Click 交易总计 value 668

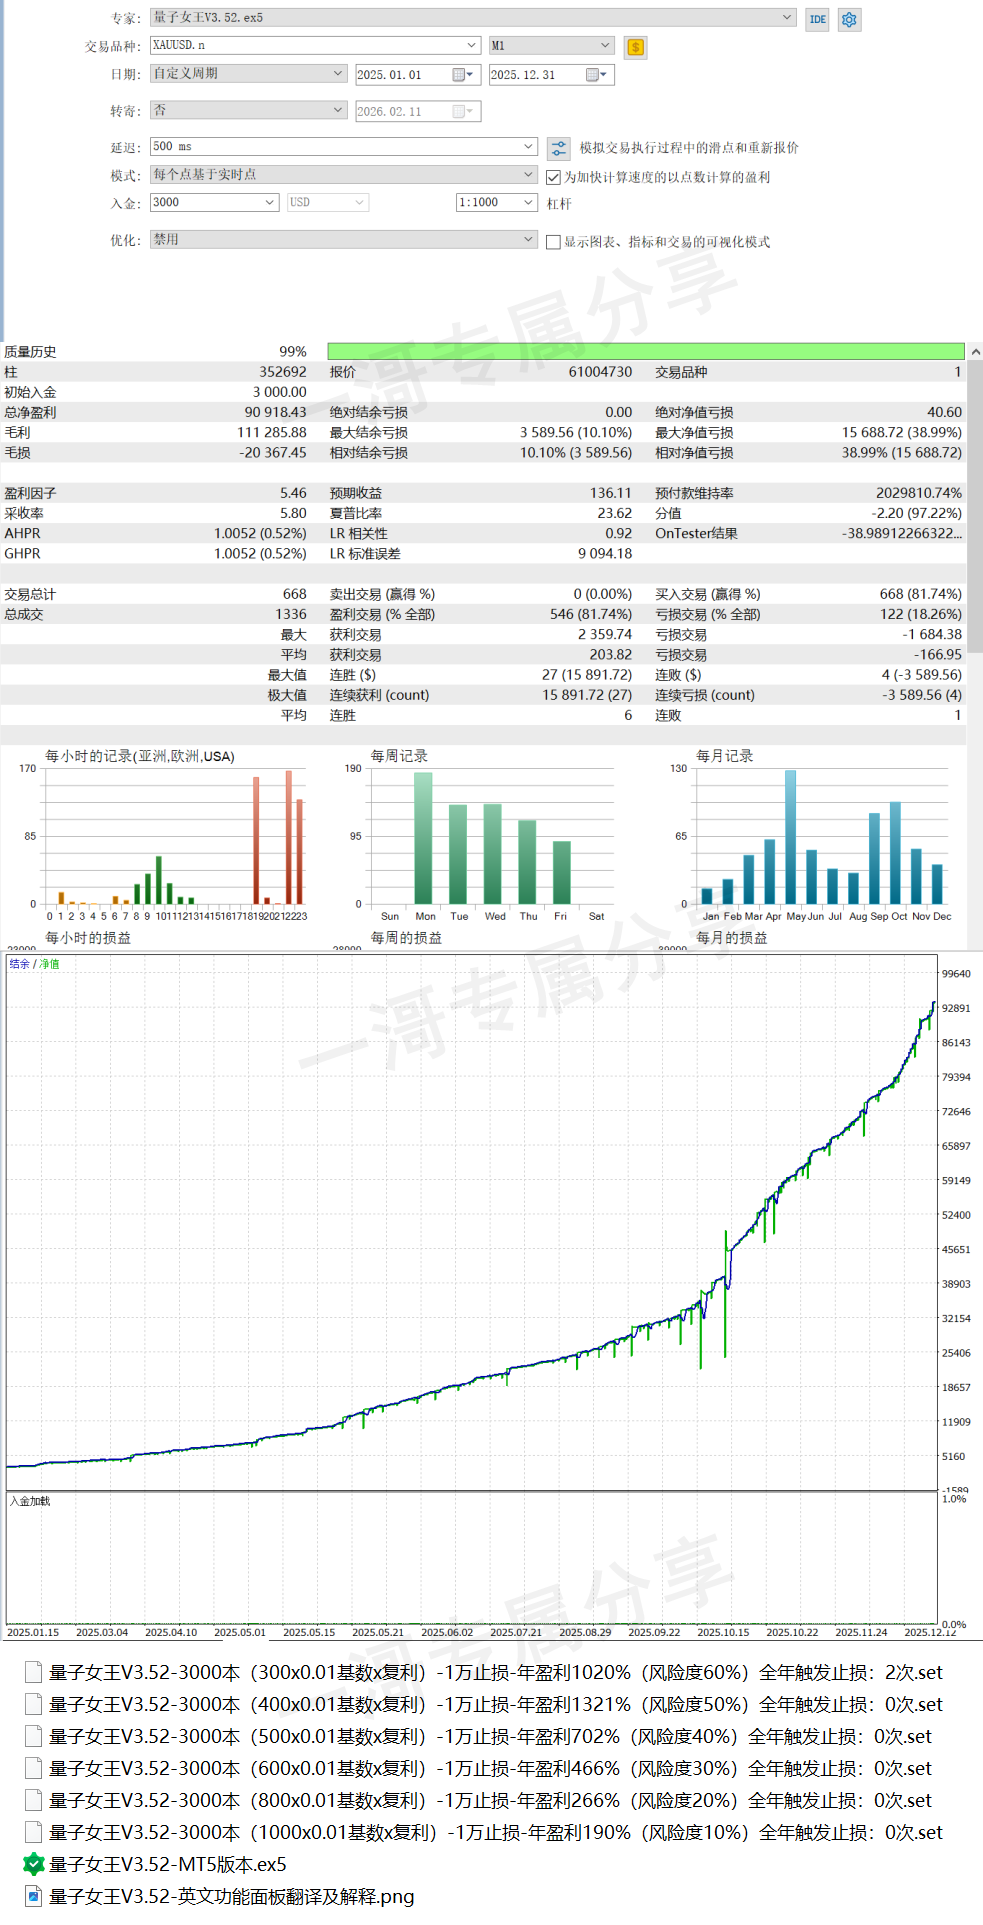[x=295, y=594]
